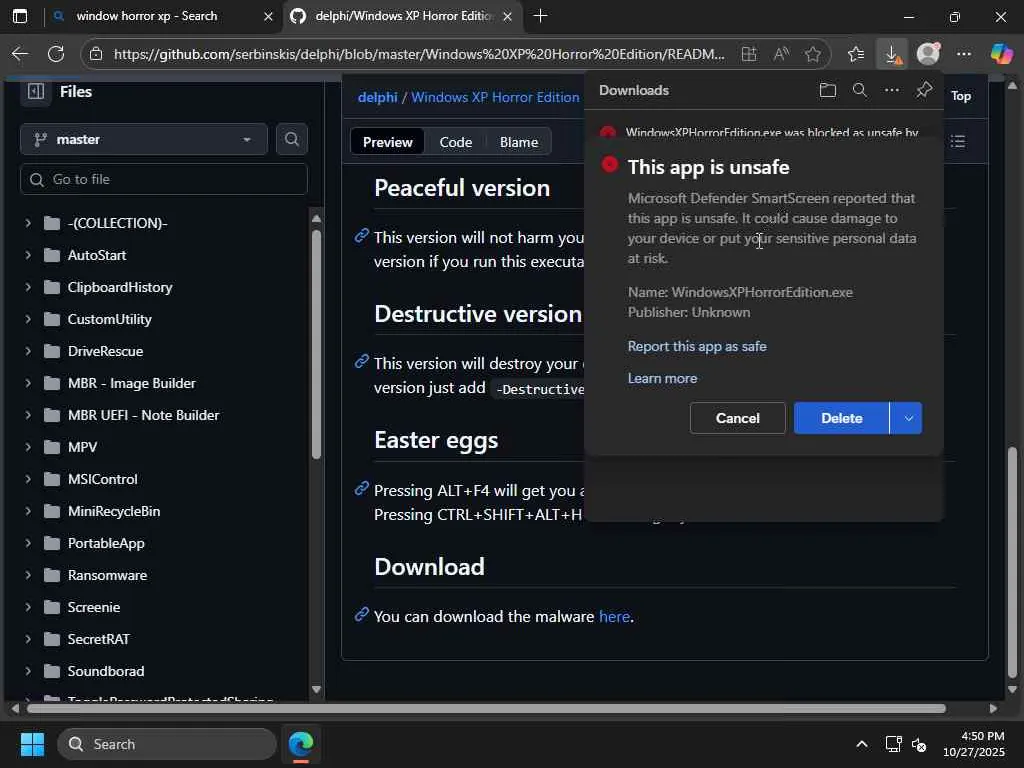Open the new tab plus button
This screenshot has height=768, width=1024.
point(540,16)
